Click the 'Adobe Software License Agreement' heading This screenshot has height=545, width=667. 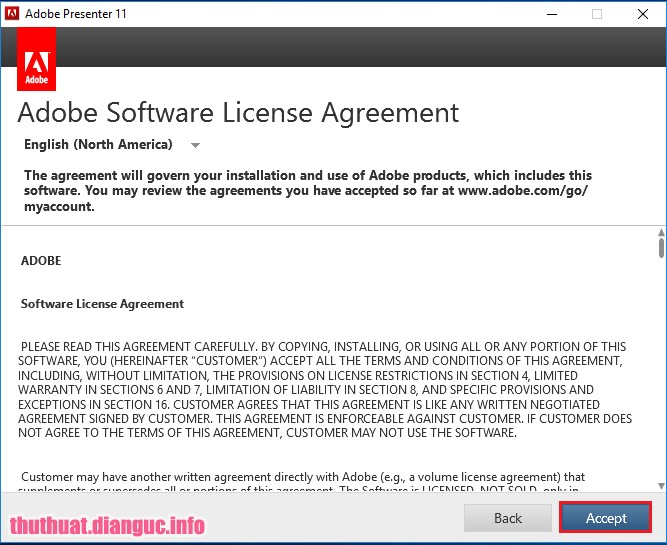click(238, 113)
